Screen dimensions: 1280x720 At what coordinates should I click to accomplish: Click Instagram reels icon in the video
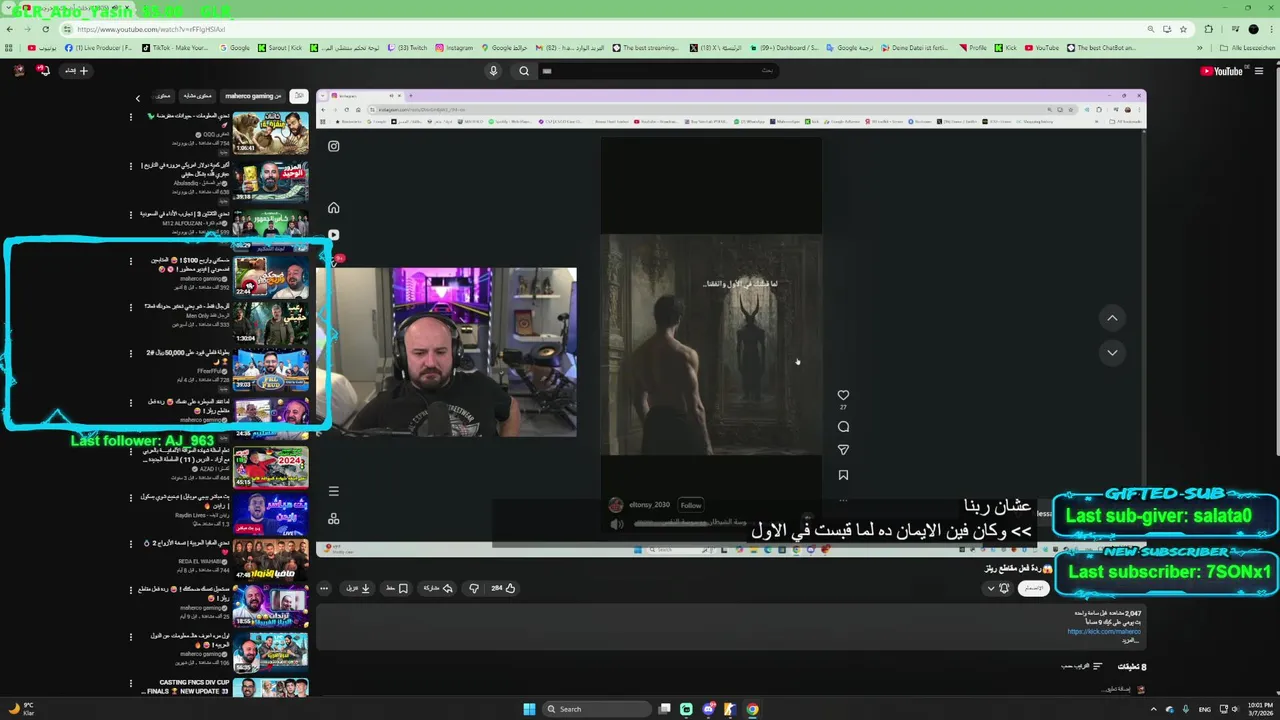pos(334,235)
